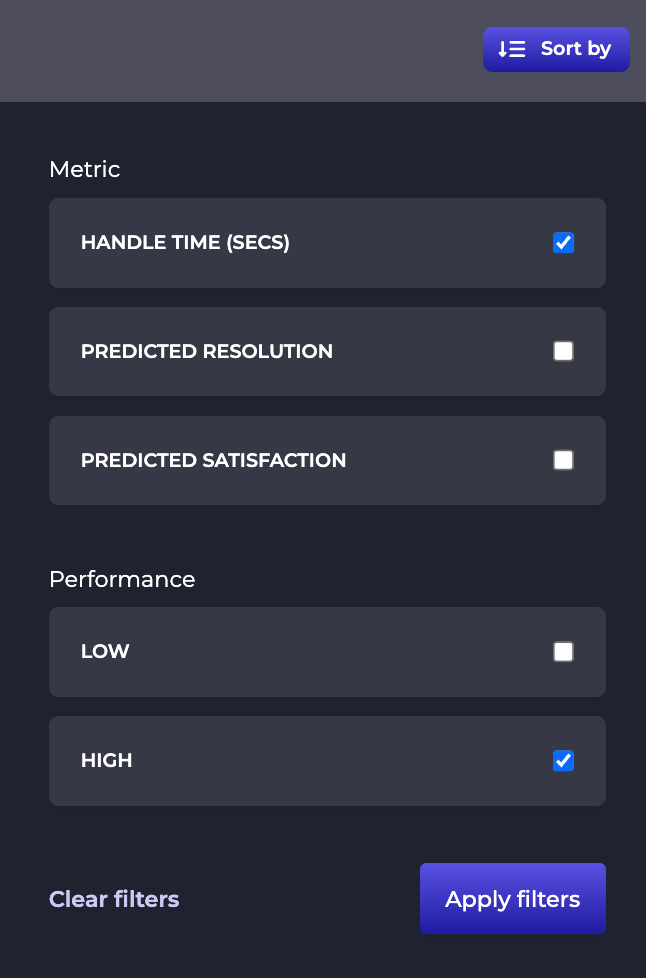The image size is (646, 978).
Task: Uncheck the Handle Time (Secs) checkbox
Action: [x=563, y=243]
